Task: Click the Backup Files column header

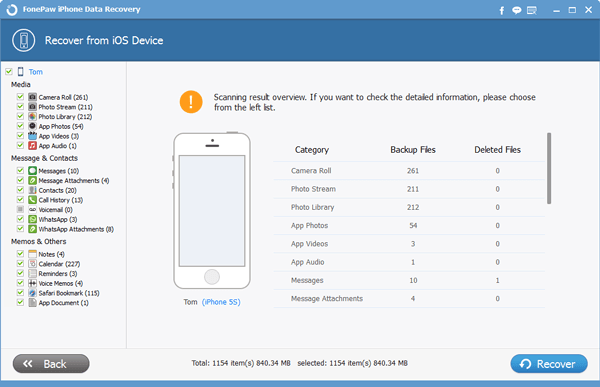Action: 412,150
